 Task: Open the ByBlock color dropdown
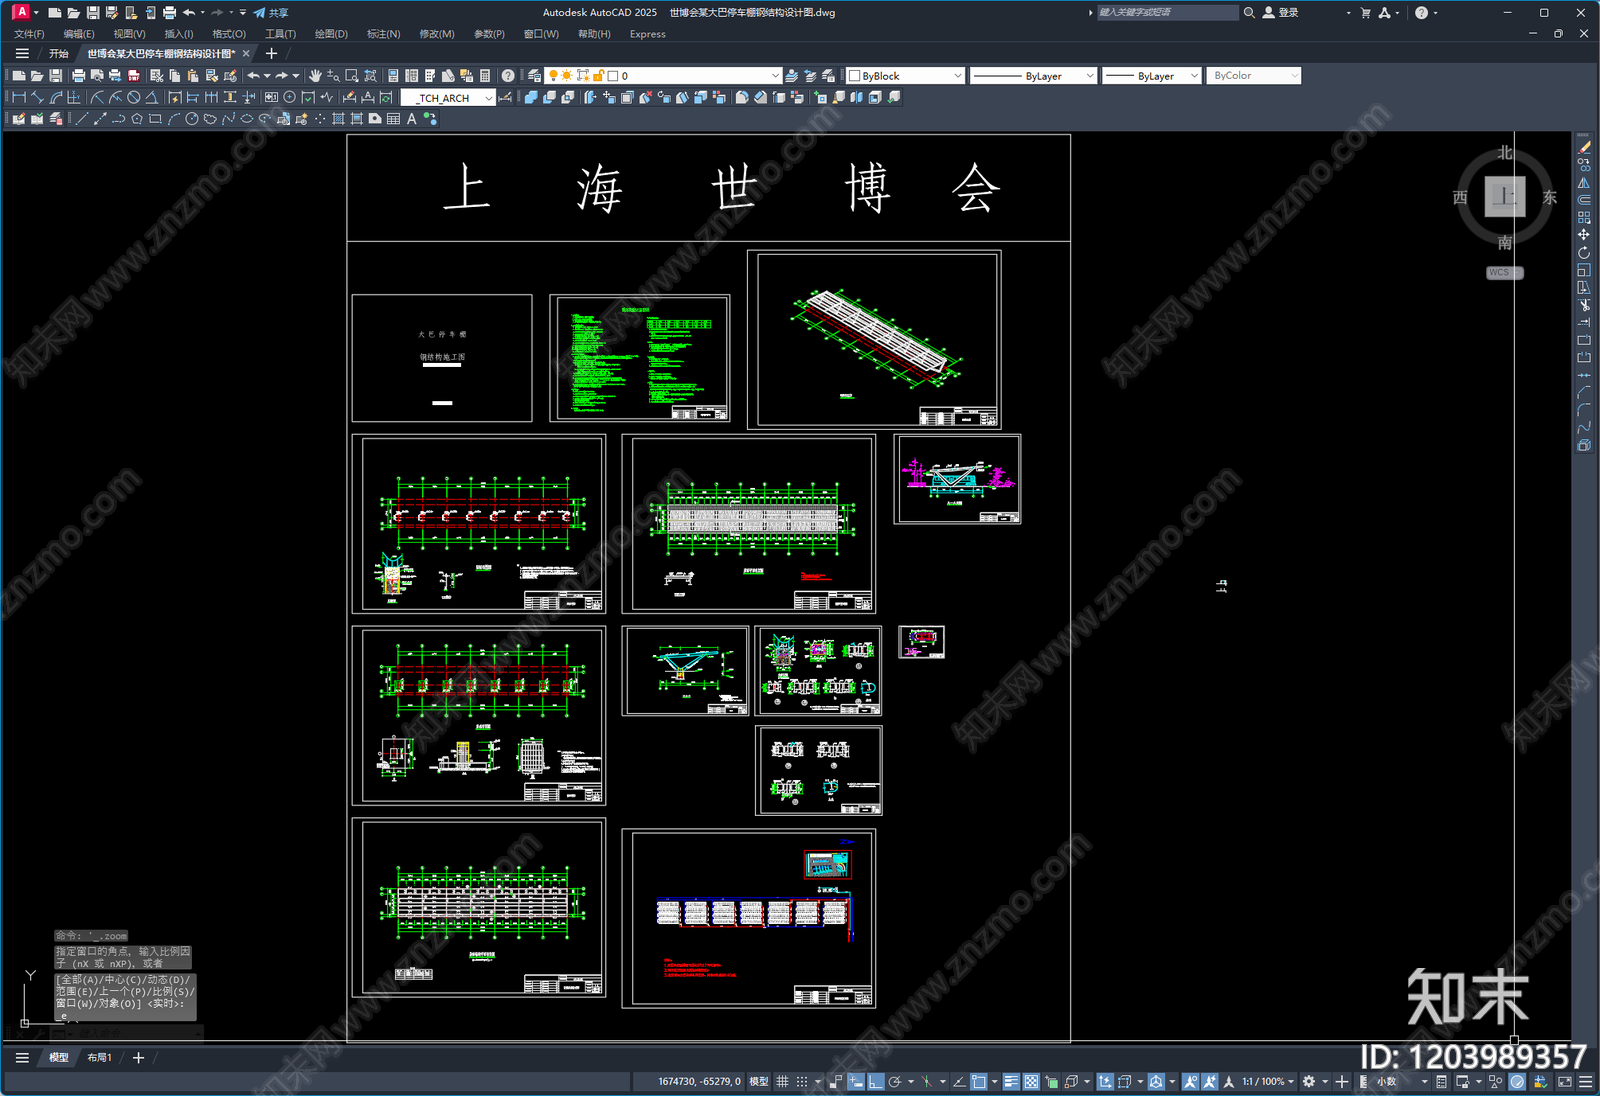[905, 76]
